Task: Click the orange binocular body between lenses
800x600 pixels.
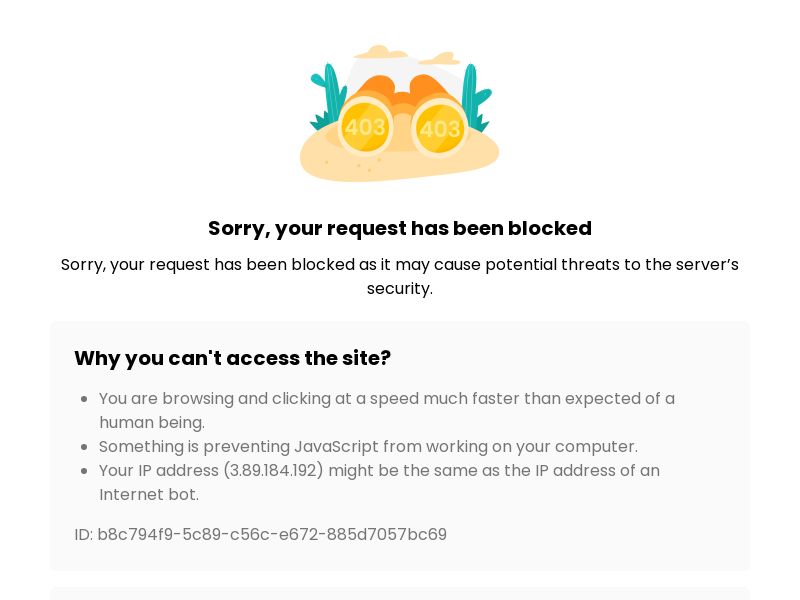Action: 402,100
